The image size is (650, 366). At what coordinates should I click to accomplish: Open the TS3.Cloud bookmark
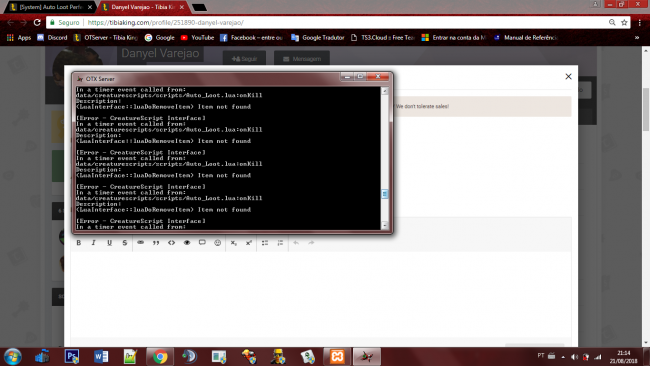pos(383,38)
